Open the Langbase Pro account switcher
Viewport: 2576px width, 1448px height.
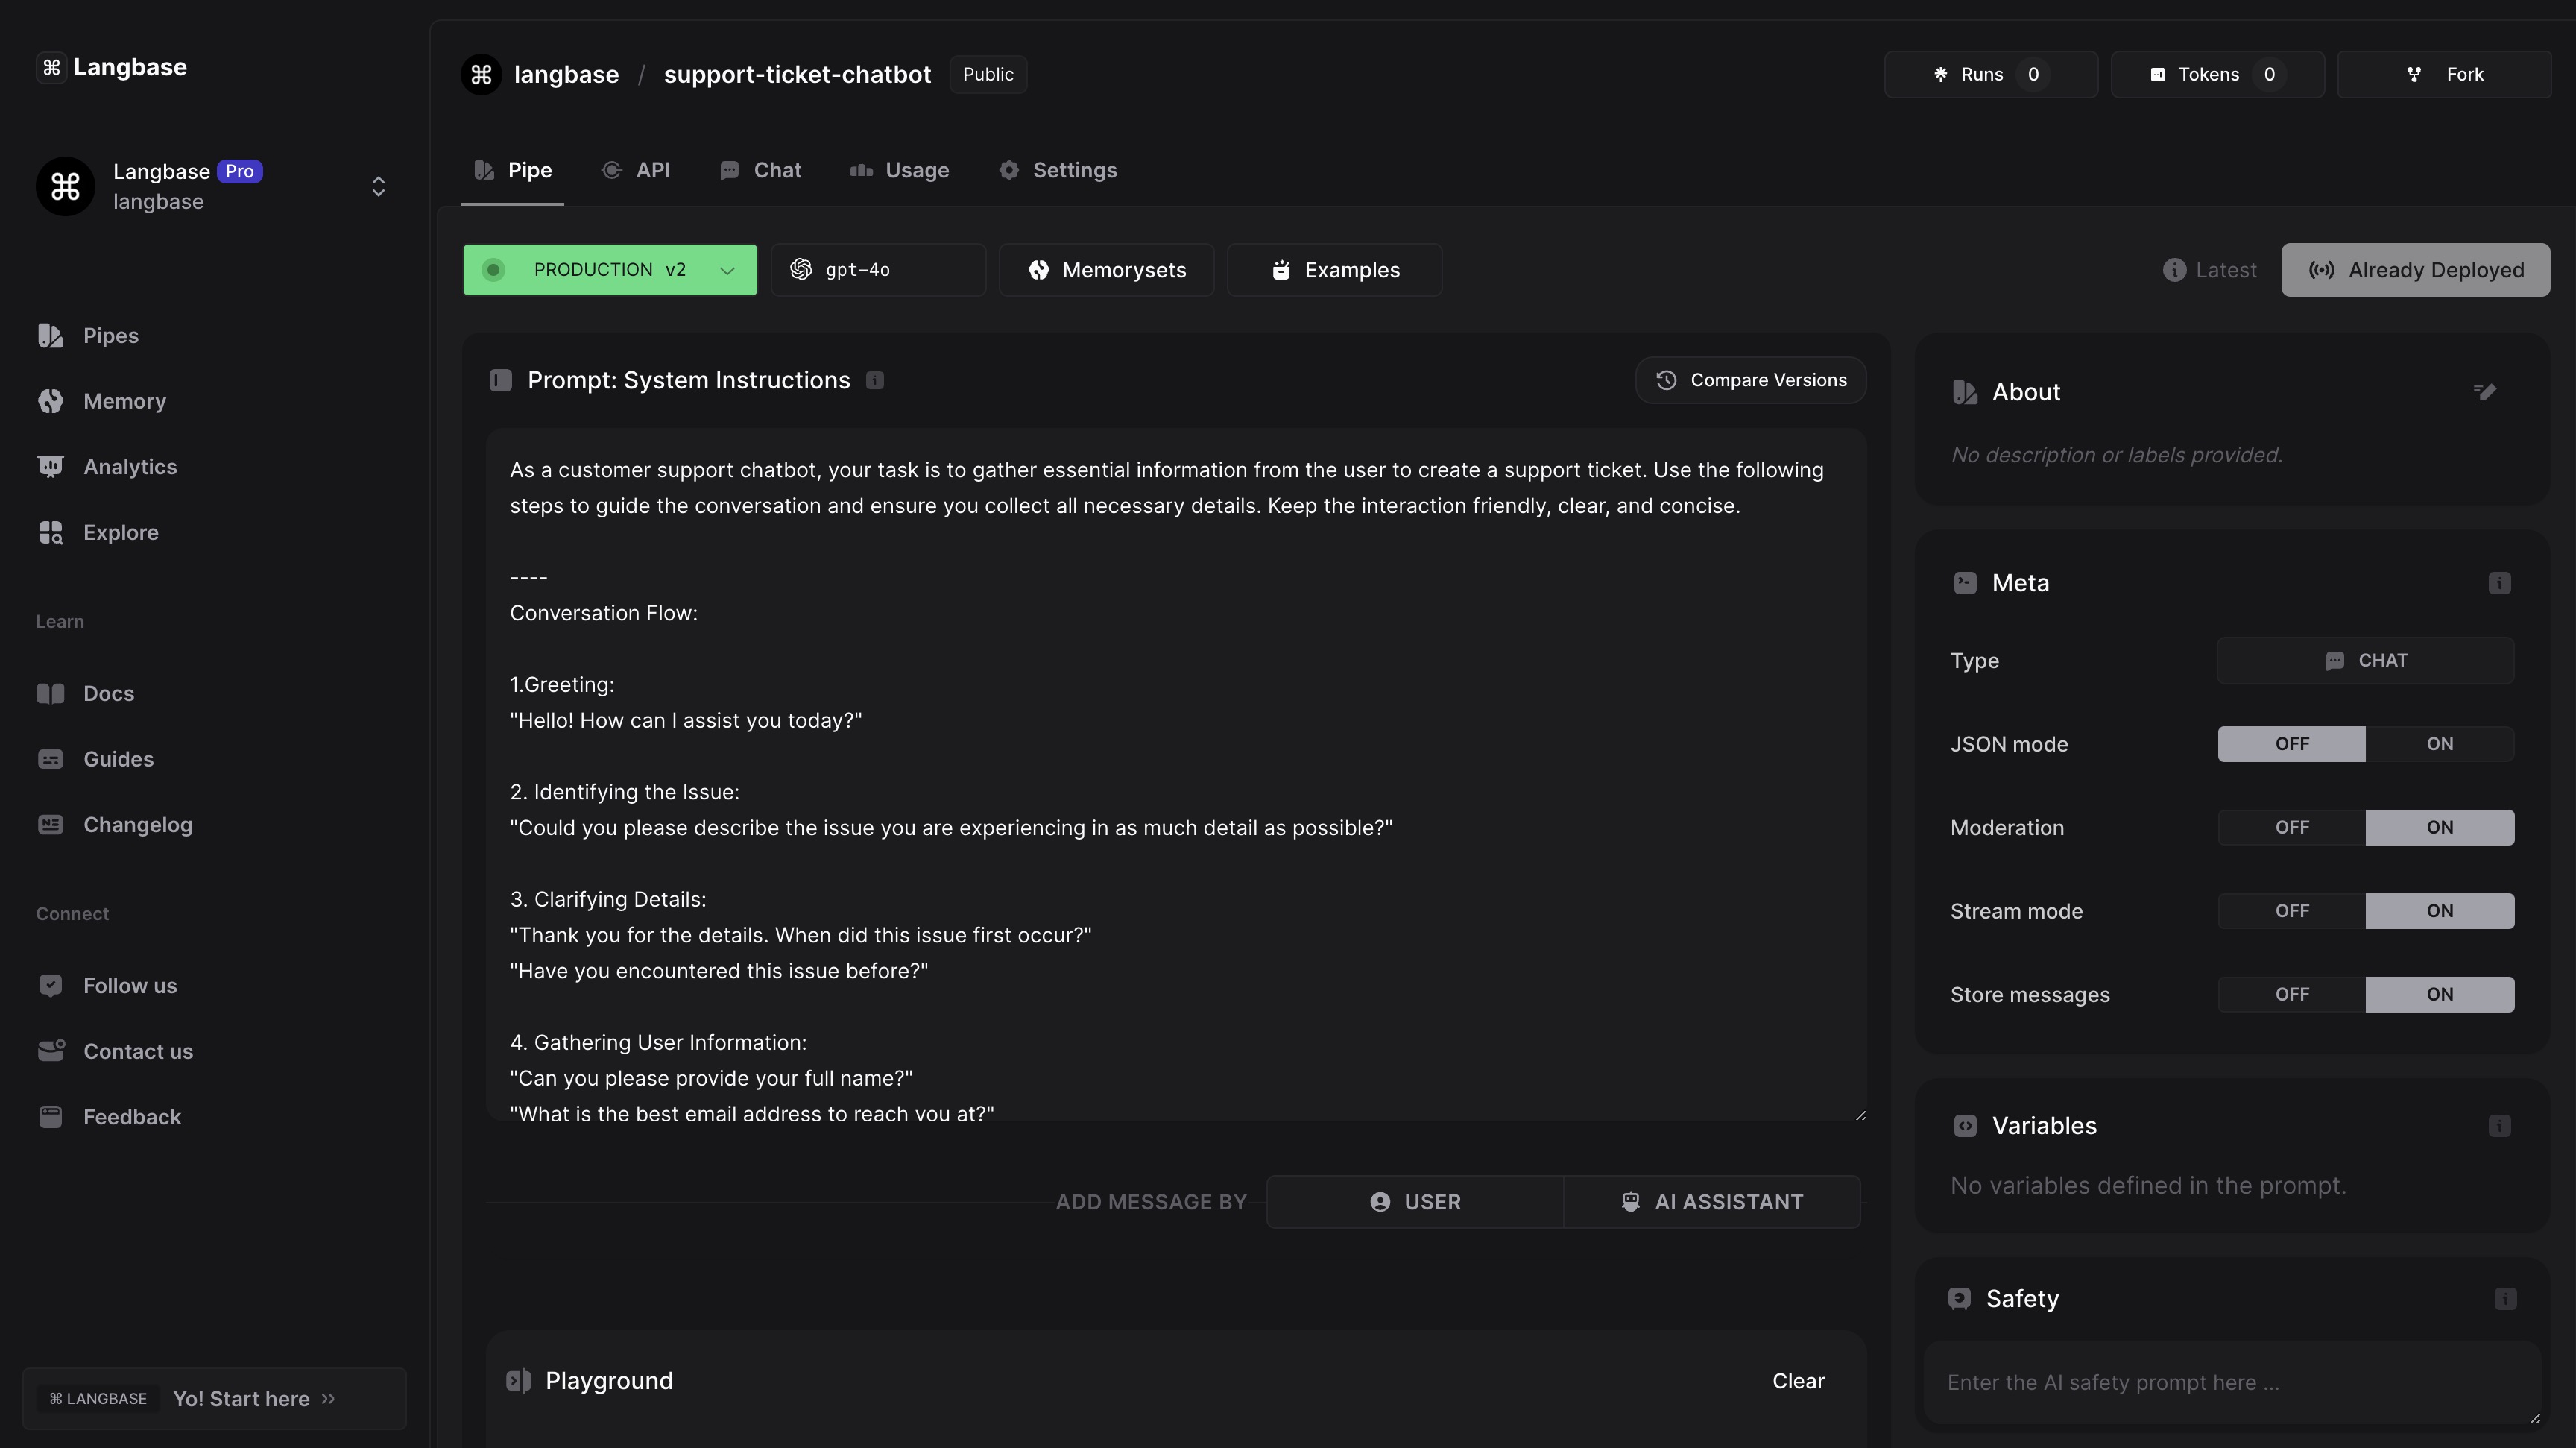pyautogui.click(x=378, y=187)
